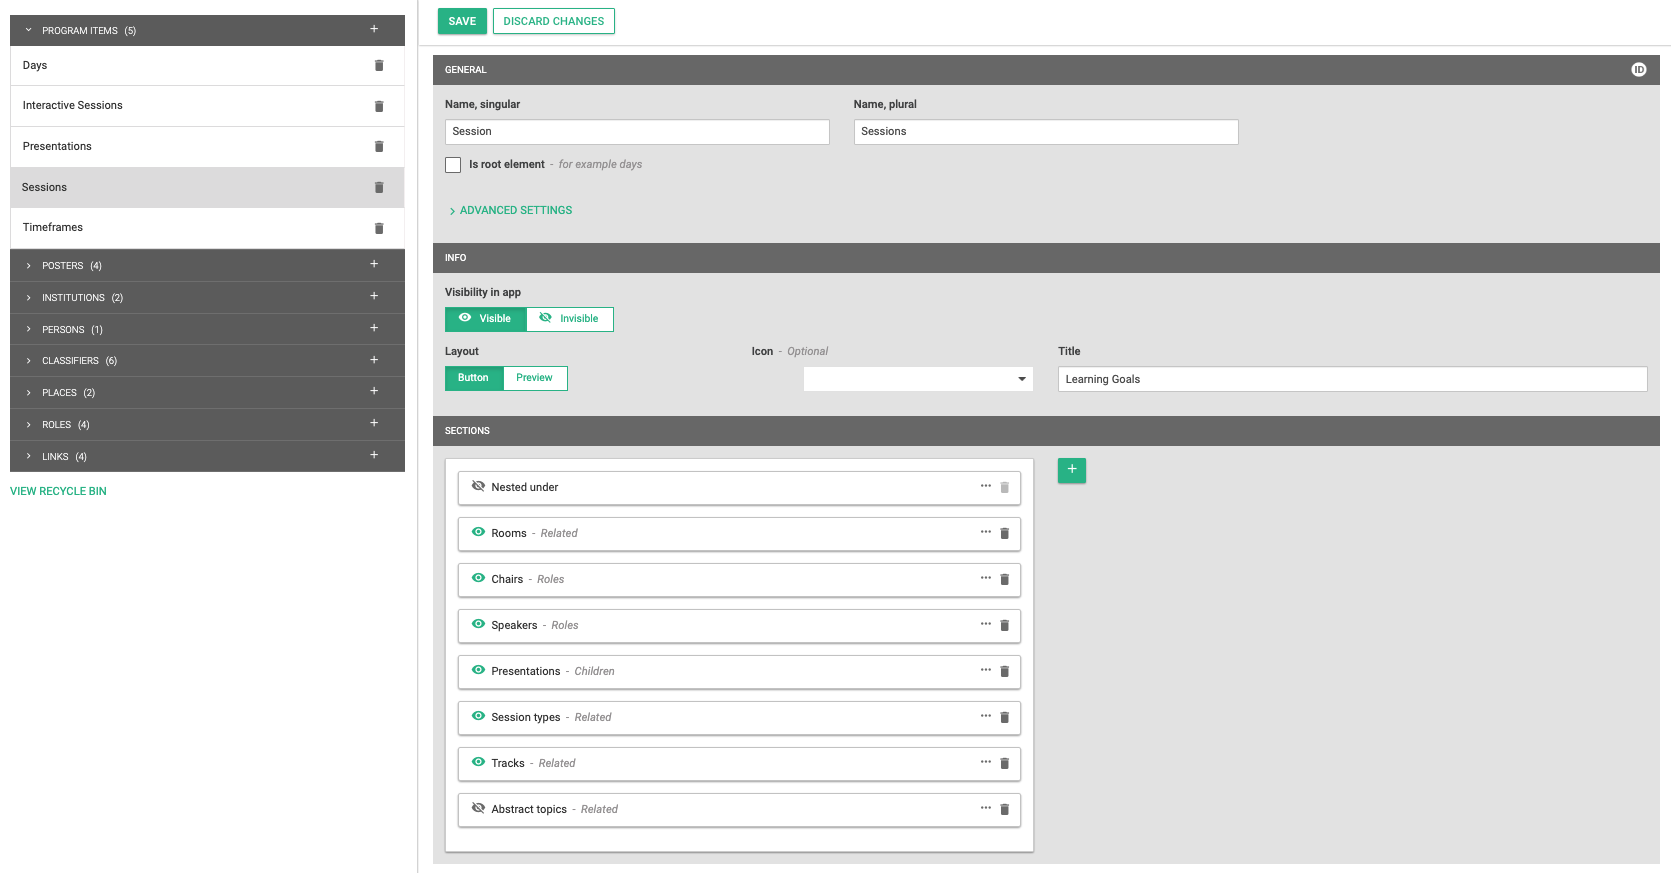Open more options for Session types section

pyautogui.click(x=986, y=716)
